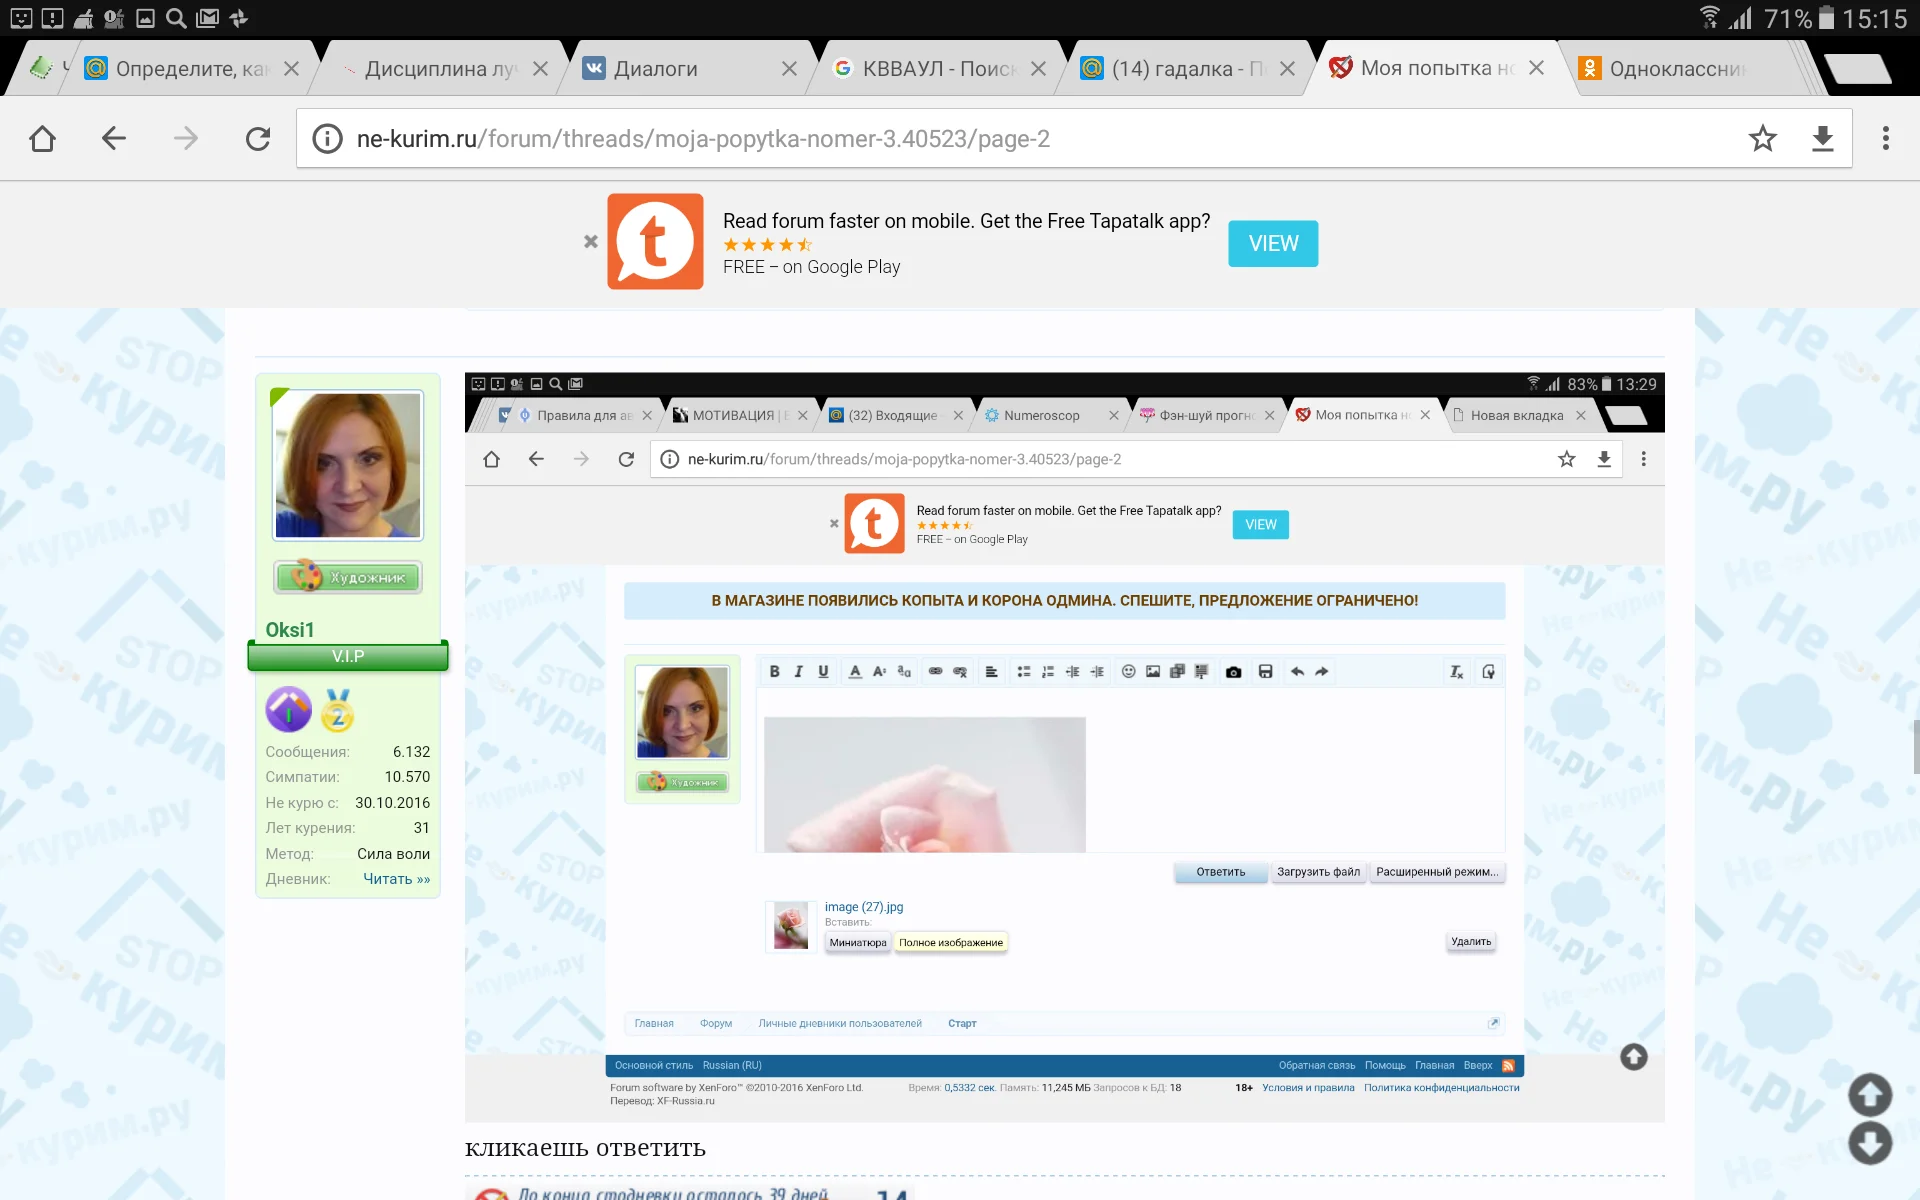Viewport: 1920px width, 1200px height.
Task: Click the undo arrow in the editor
Action: [1297, 672]
